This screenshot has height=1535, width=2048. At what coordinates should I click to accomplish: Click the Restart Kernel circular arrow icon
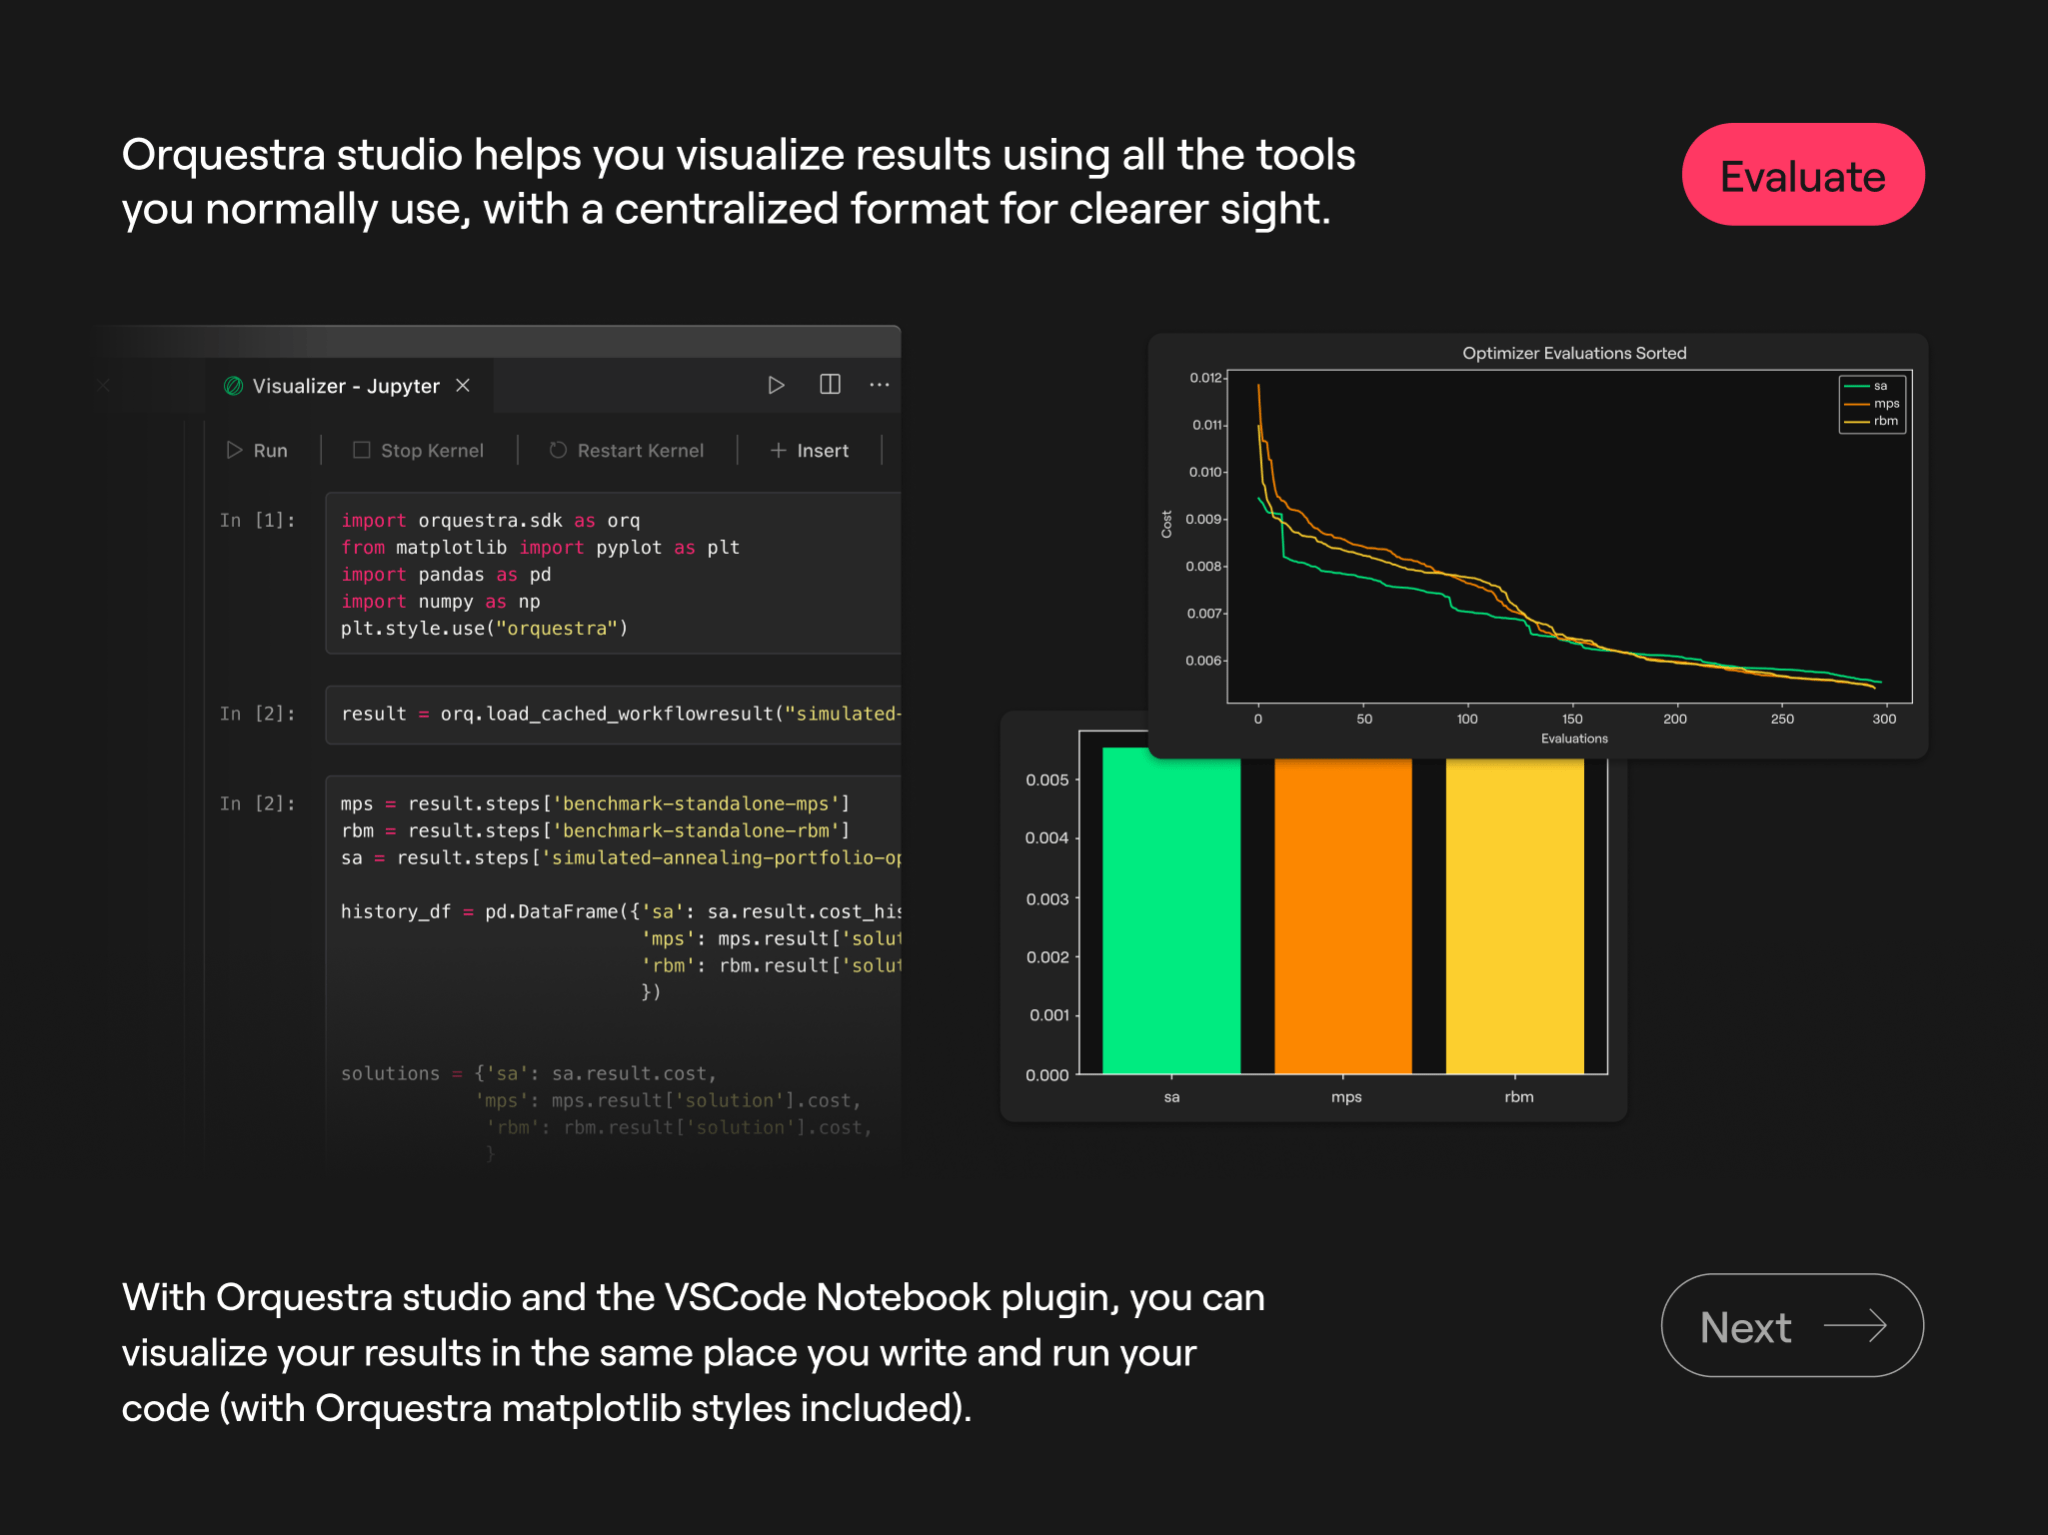pos(558,450)
